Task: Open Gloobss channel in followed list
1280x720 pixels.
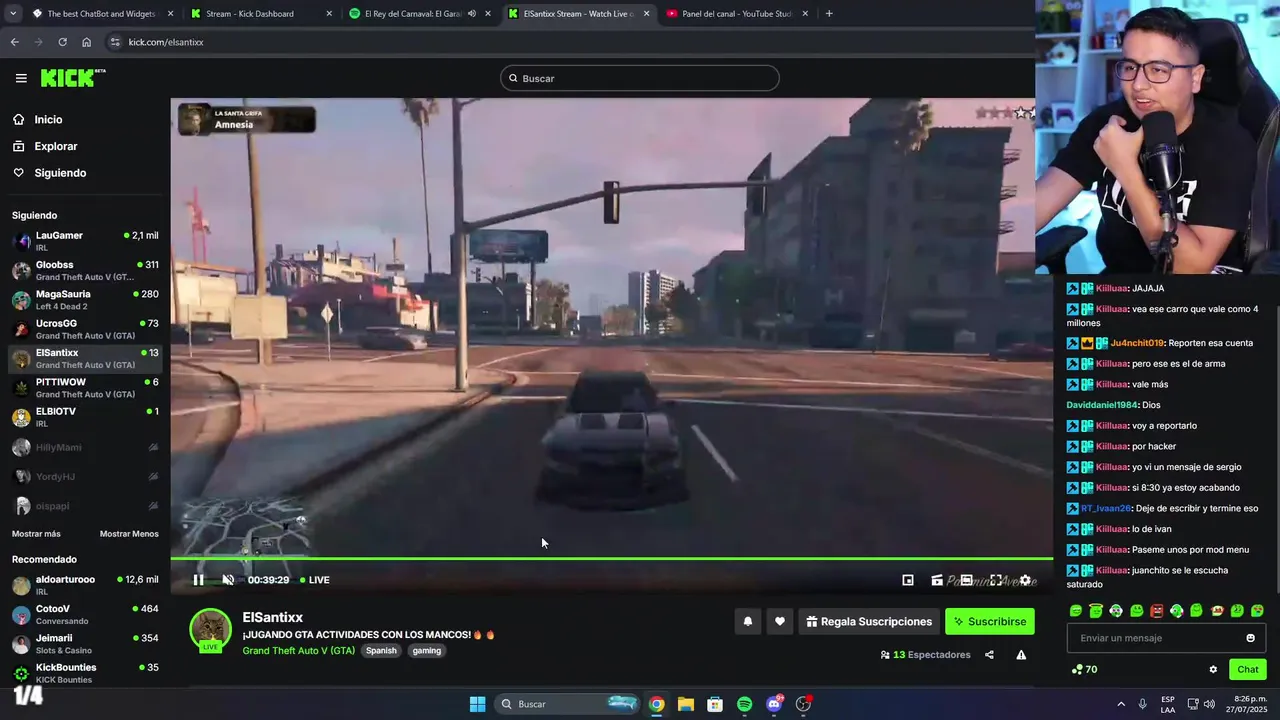Action: click(x=85, y=270)
